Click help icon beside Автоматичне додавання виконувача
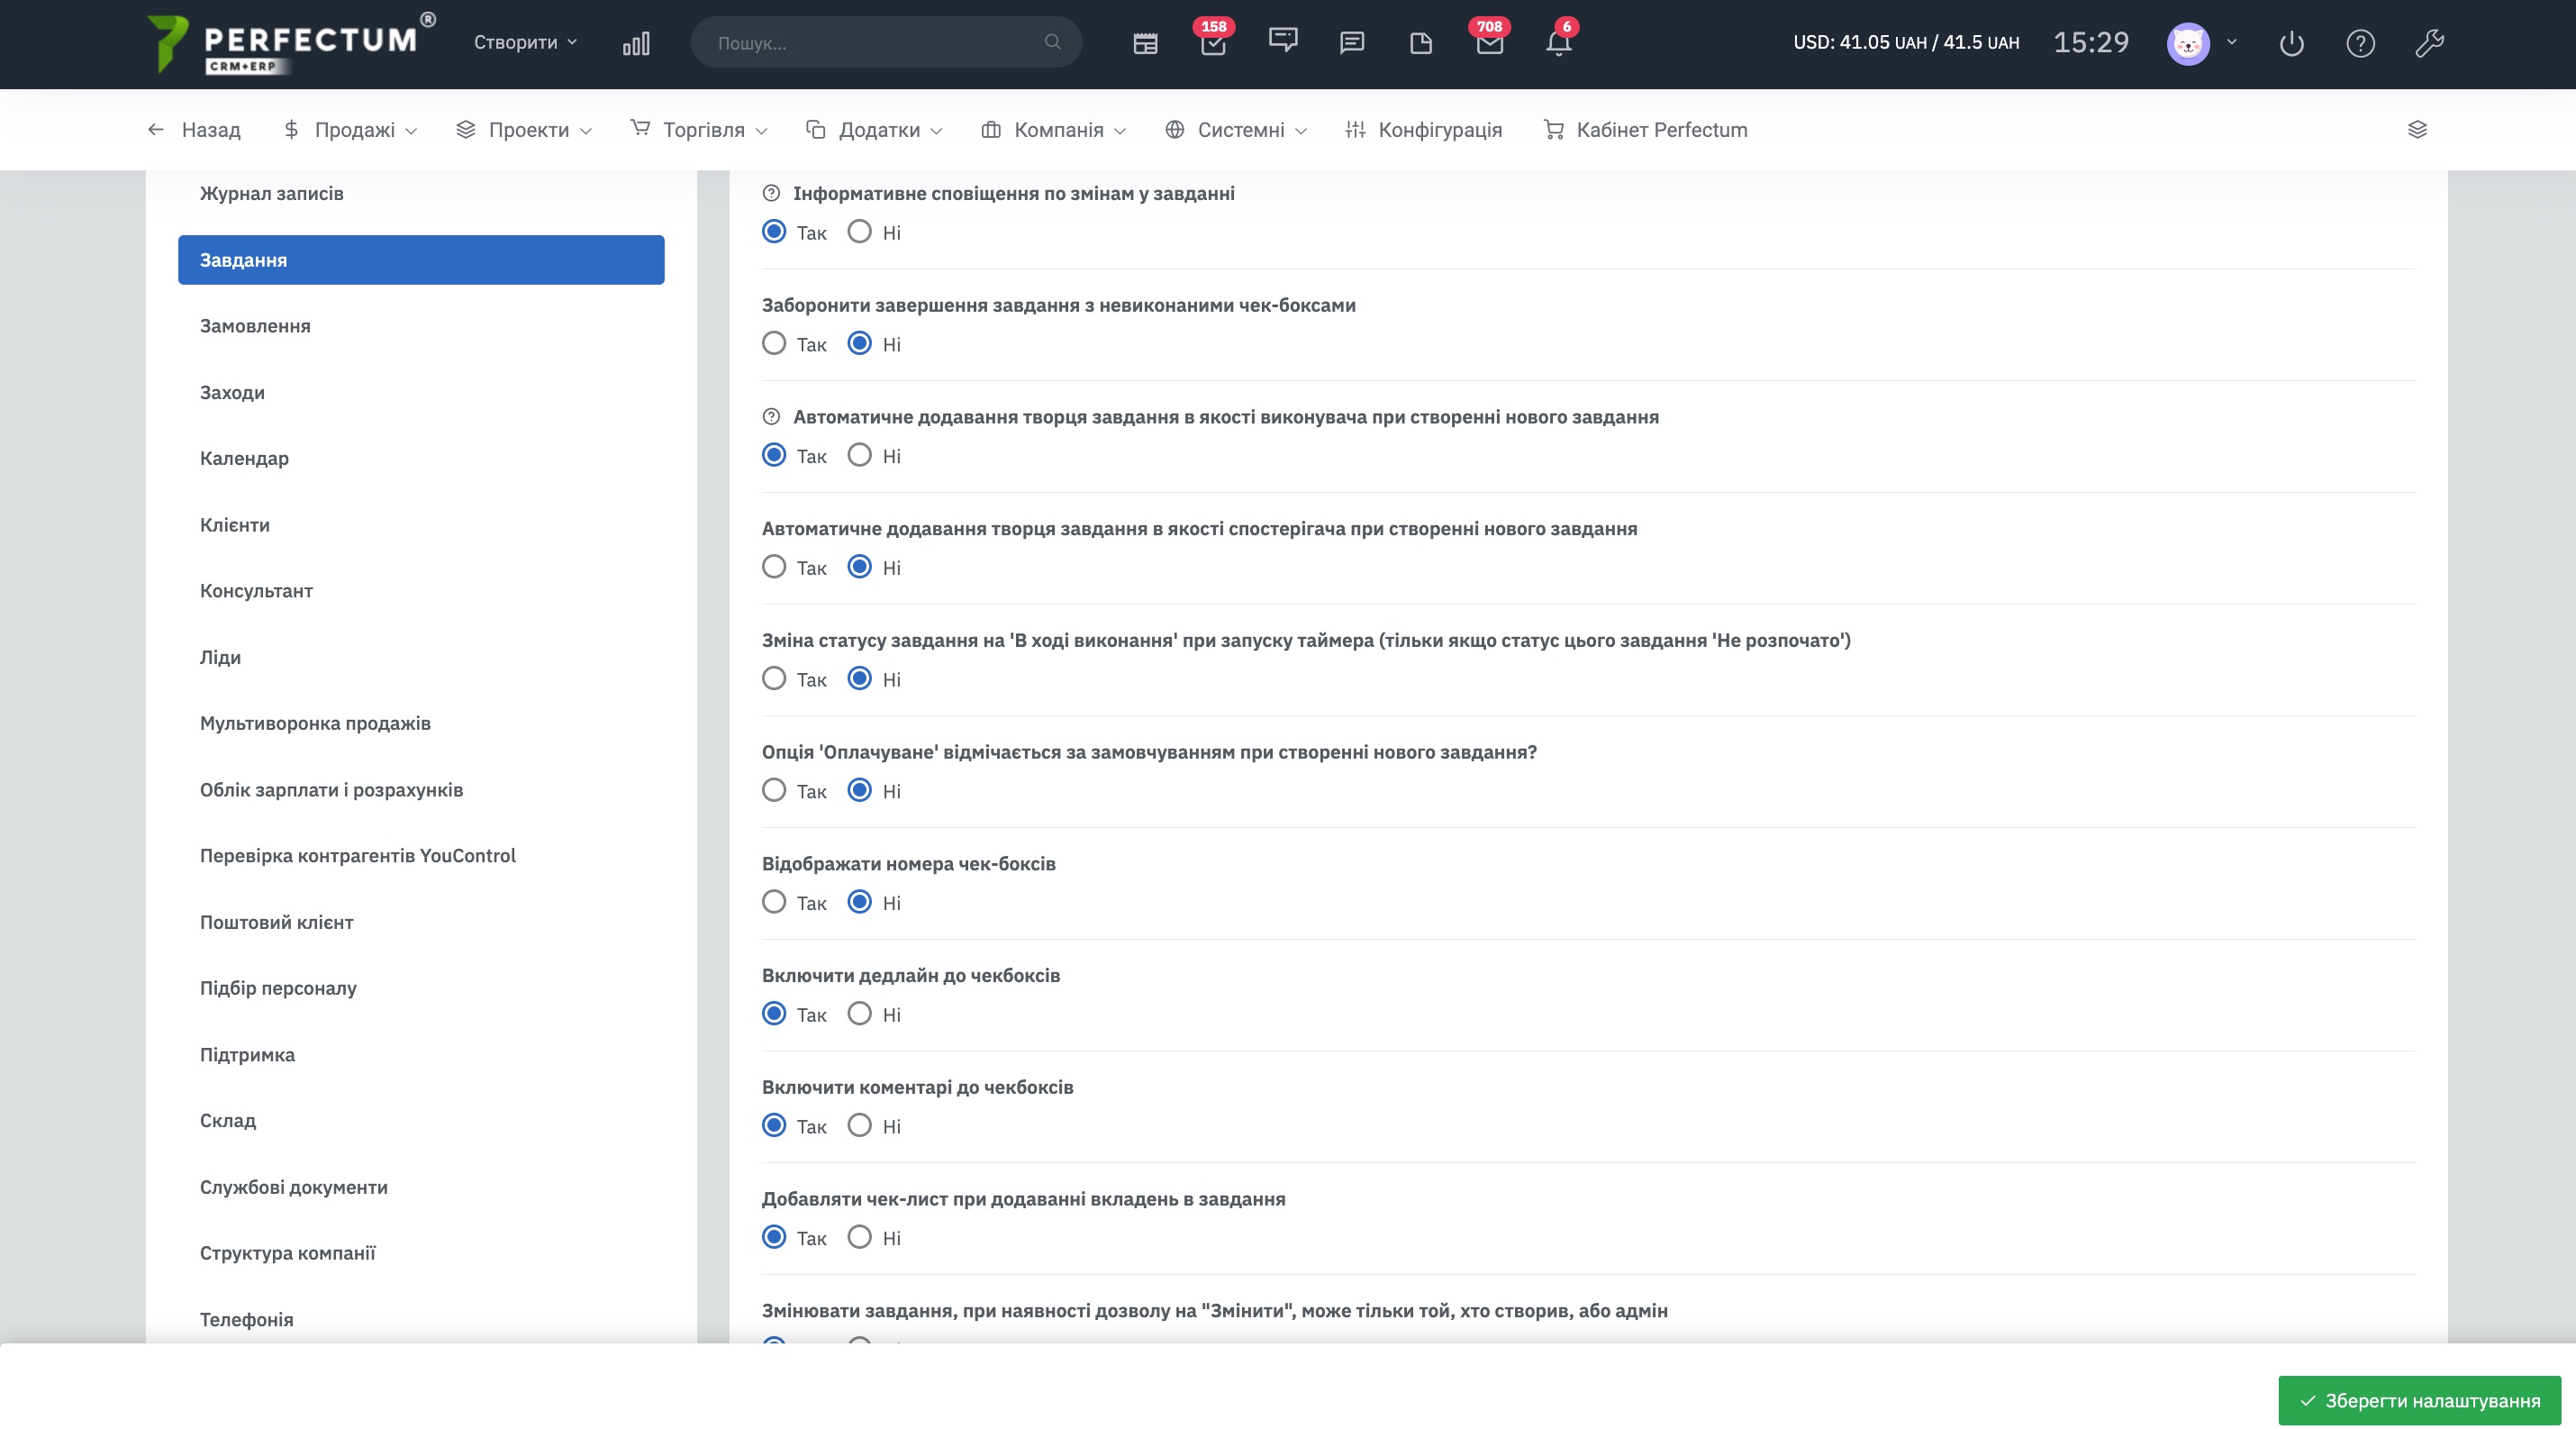The width and height of the screenshot is (2576, 1429). 771,416
